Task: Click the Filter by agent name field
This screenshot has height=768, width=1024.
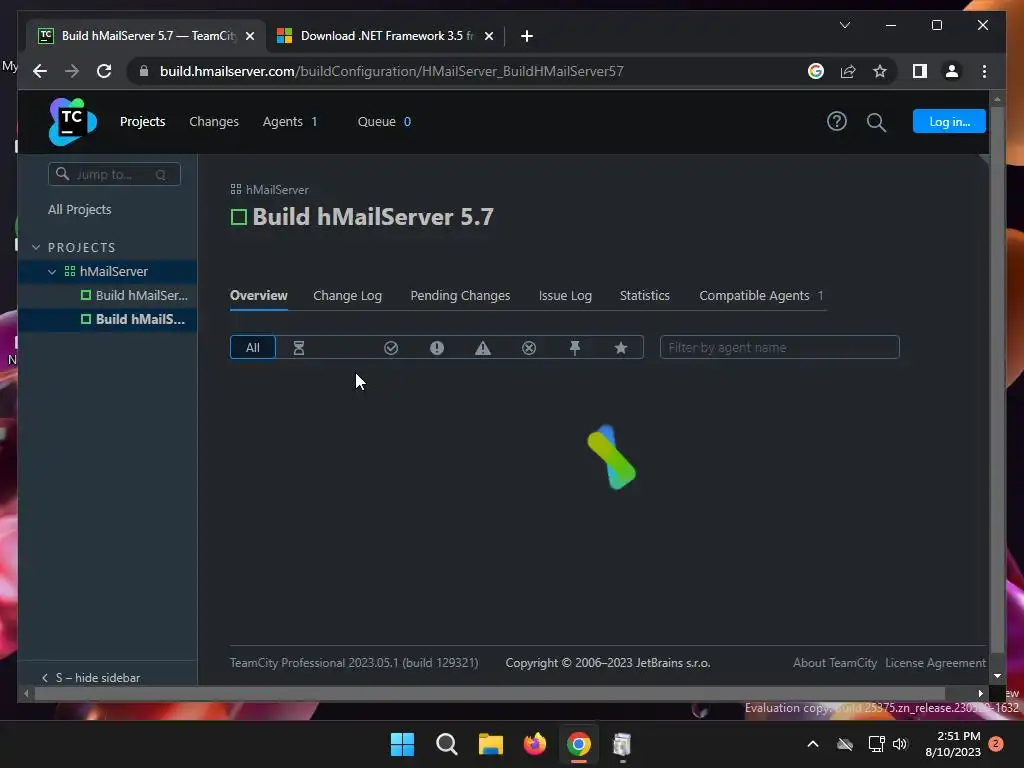Action: tap(779, 347)
